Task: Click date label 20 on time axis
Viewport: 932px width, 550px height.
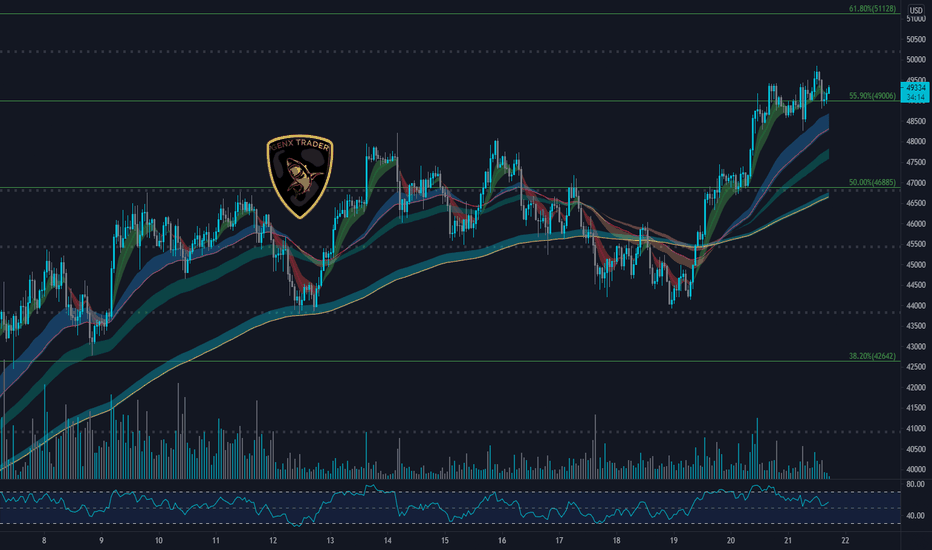Action: tap(731, 541)
